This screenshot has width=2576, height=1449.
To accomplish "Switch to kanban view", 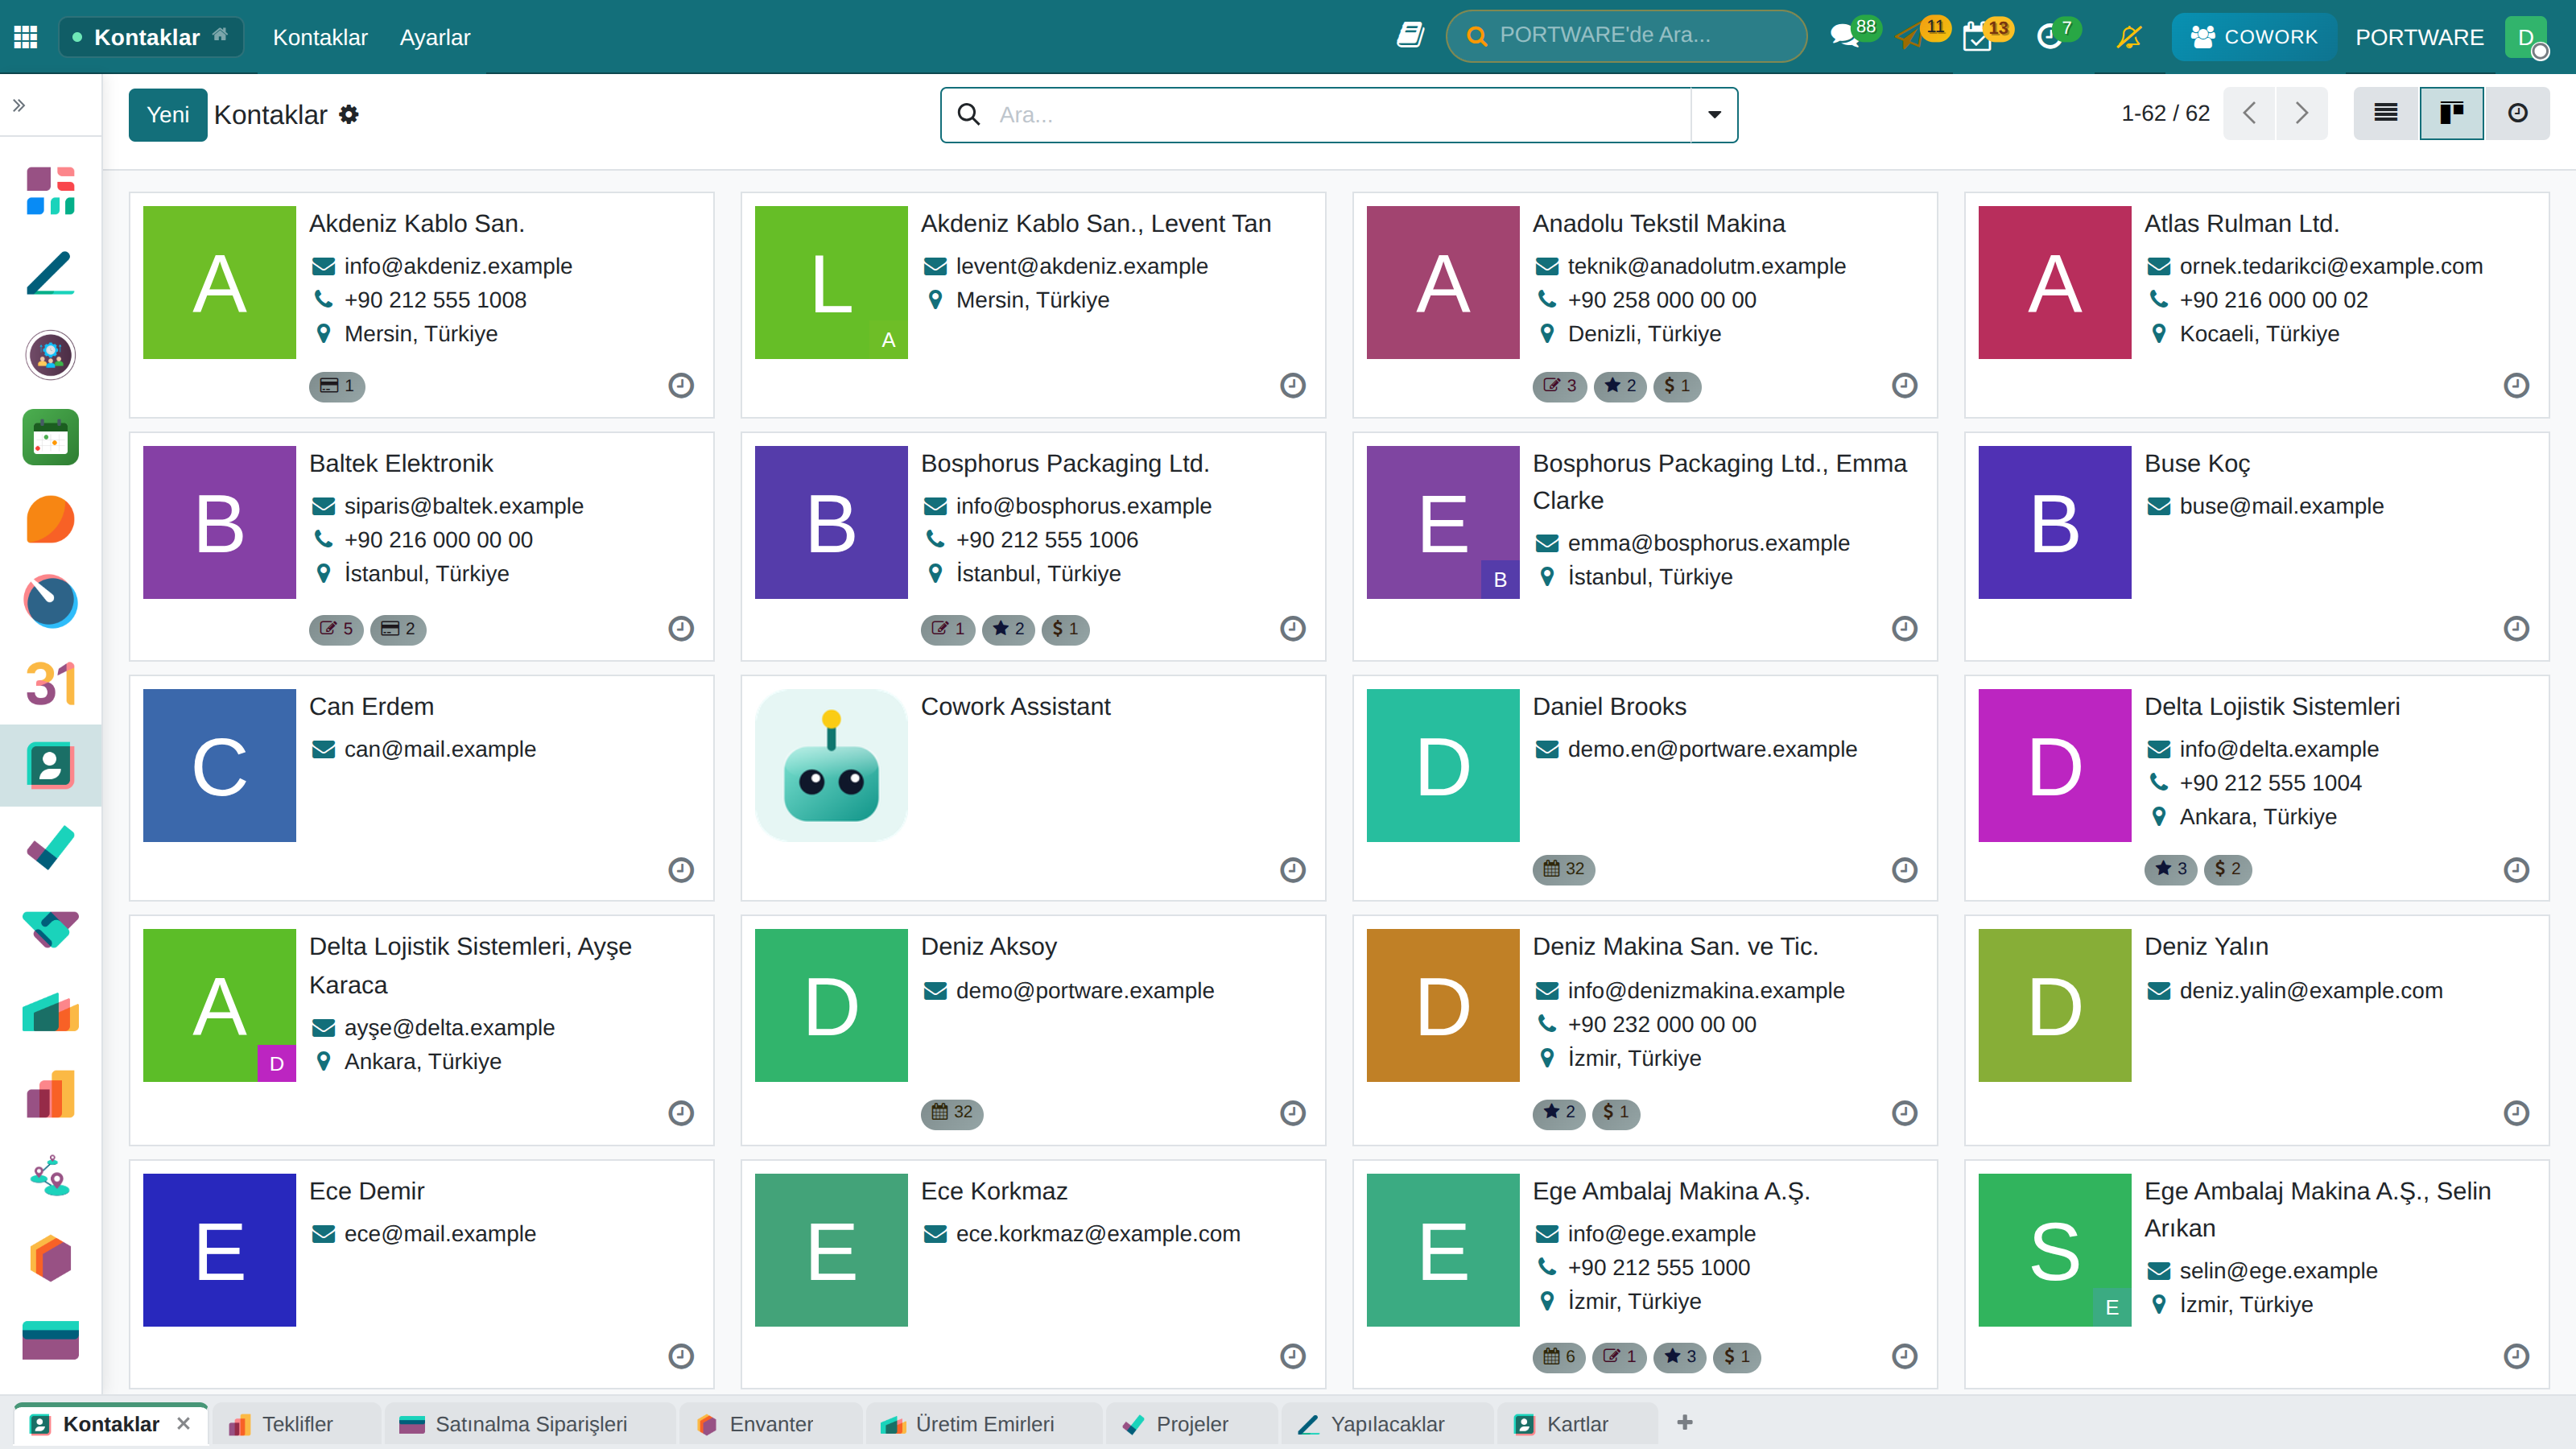I will [x=2451, y=113].
